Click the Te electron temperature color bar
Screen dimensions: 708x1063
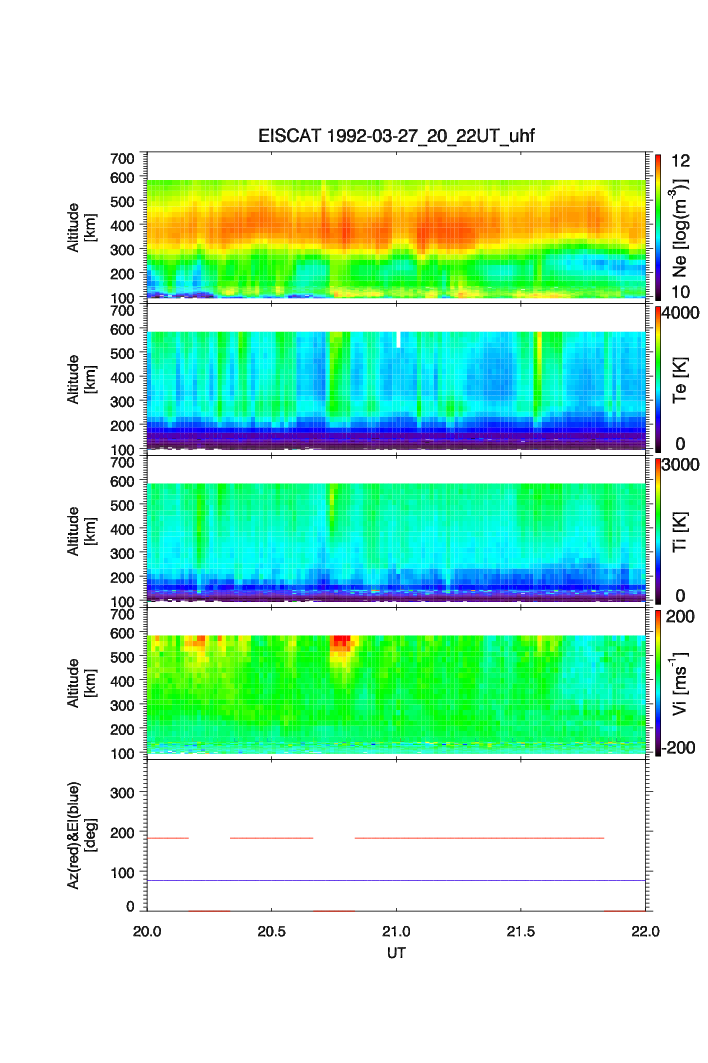point(658,379)
